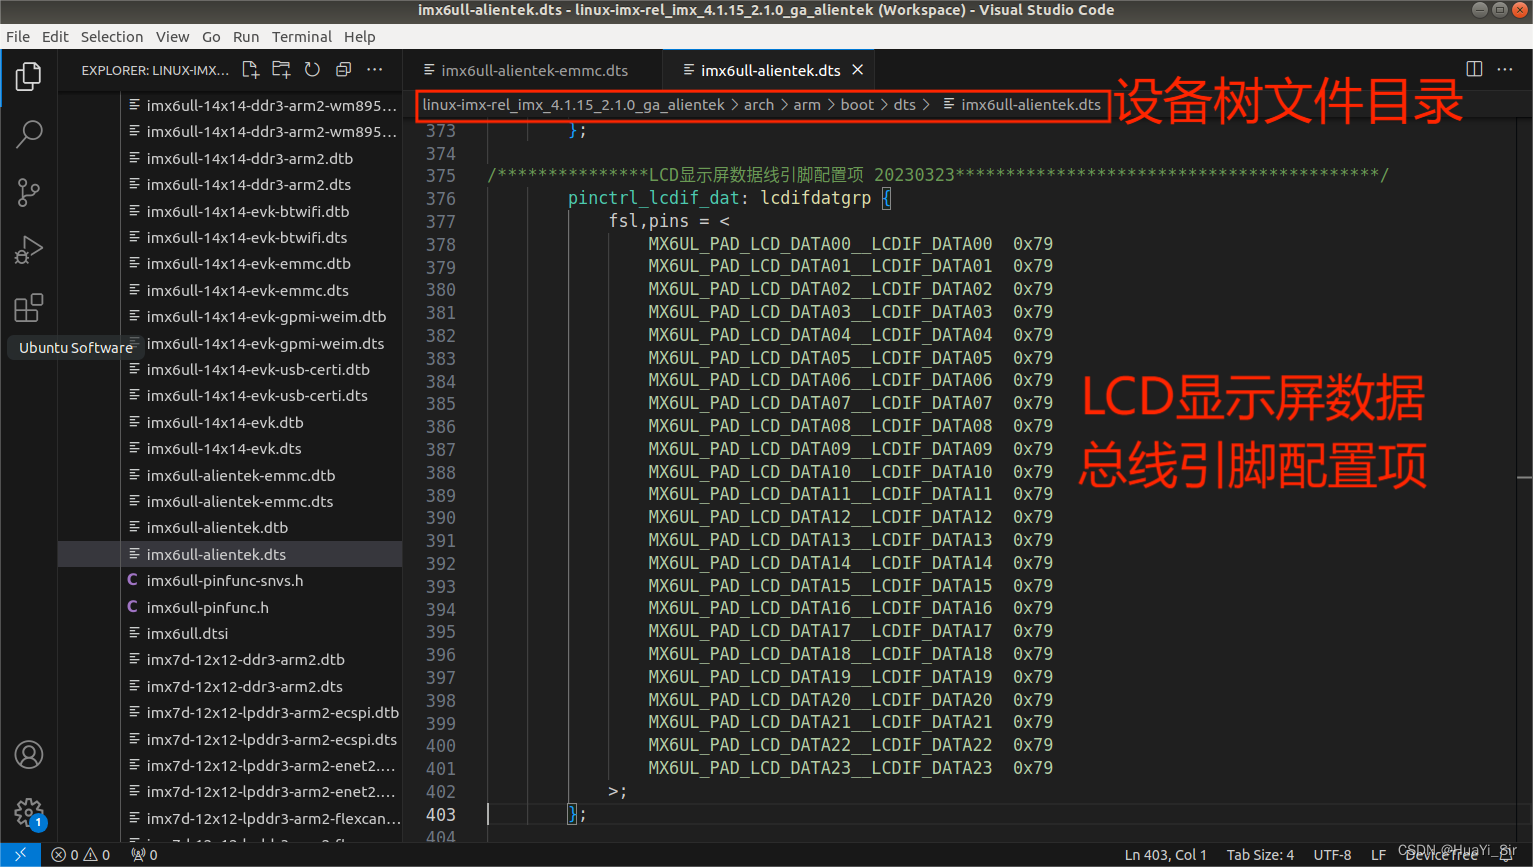Open the Go menu
The height and width of the screenshot is (867, 1533).
(211, 37)
